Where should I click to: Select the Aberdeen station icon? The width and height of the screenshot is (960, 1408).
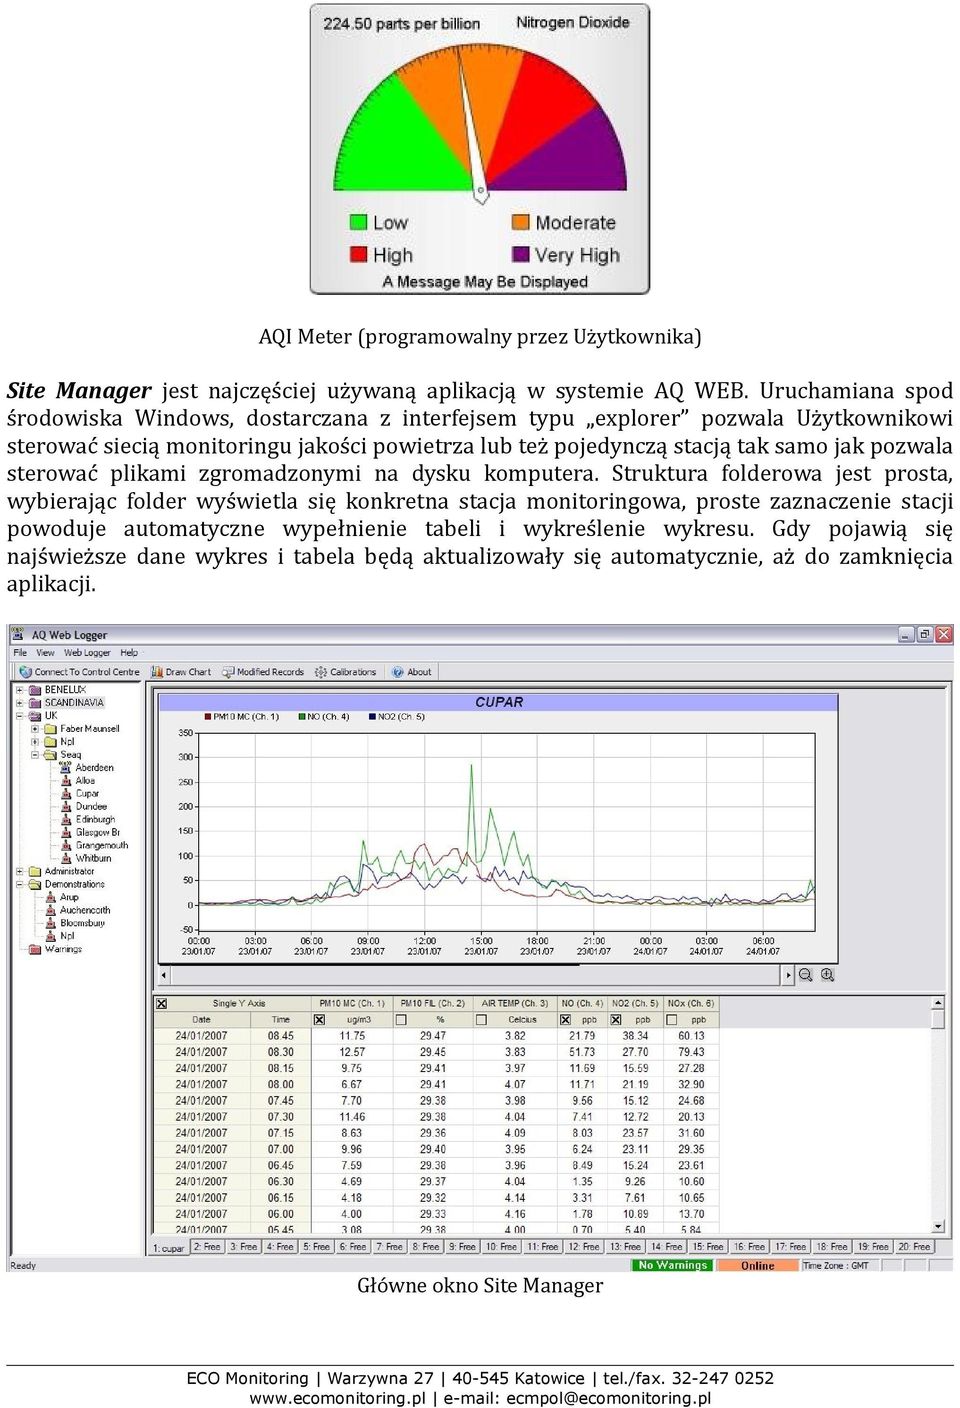click(67, 768)
